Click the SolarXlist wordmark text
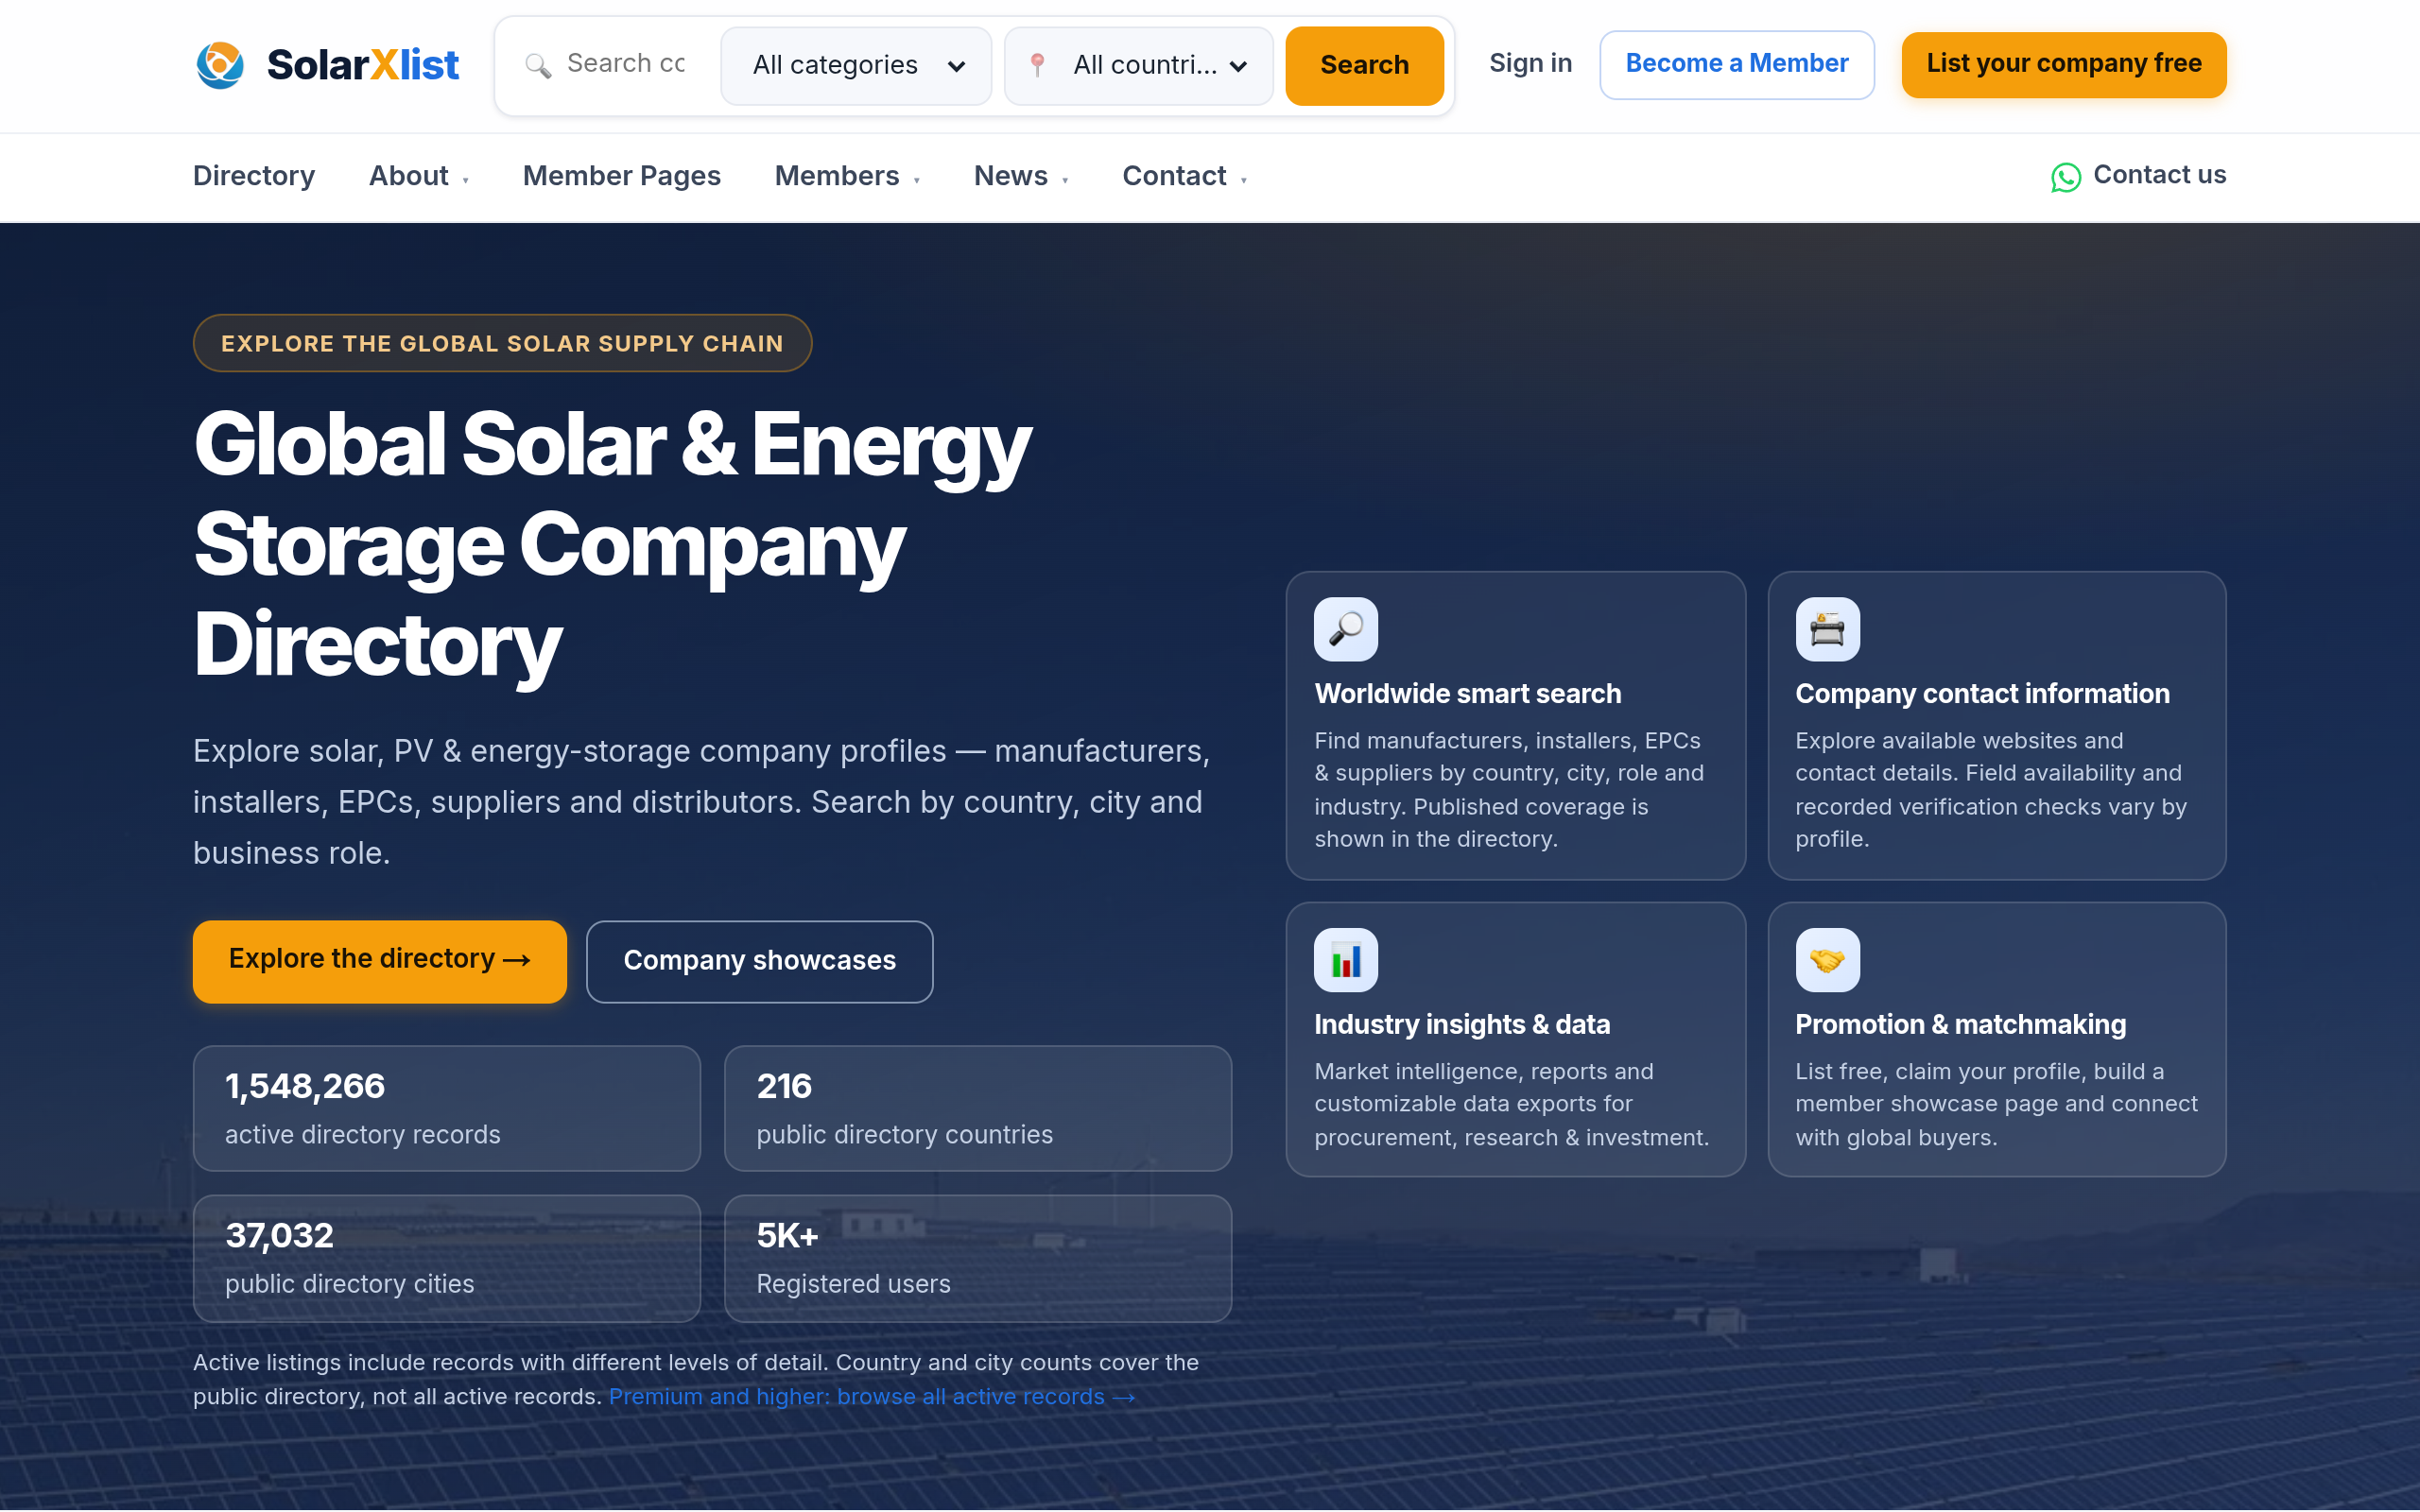 363,65
